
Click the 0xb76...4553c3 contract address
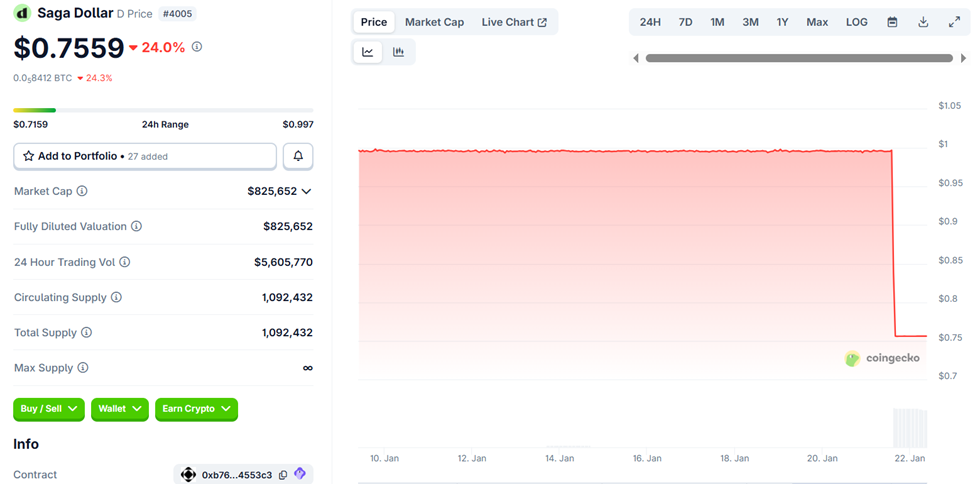[238, 475]
